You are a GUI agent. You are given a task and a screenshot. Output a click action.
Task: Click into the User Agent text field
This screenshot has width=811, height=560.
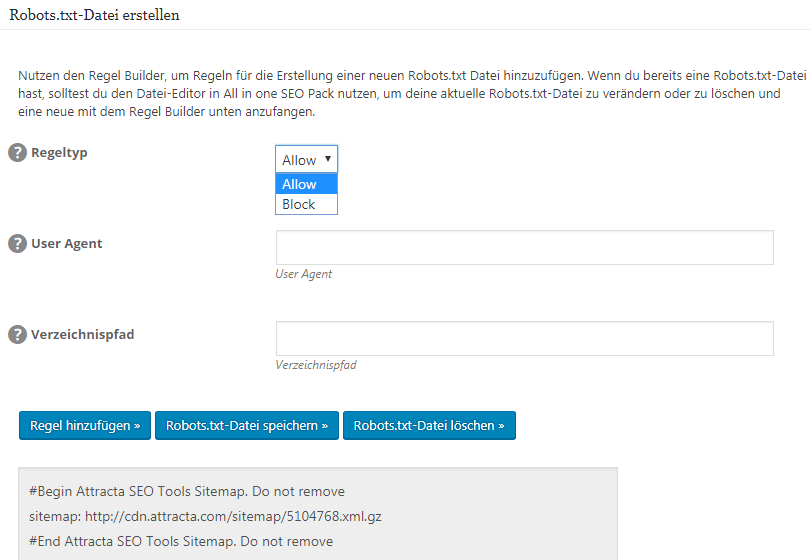[524, 248]
